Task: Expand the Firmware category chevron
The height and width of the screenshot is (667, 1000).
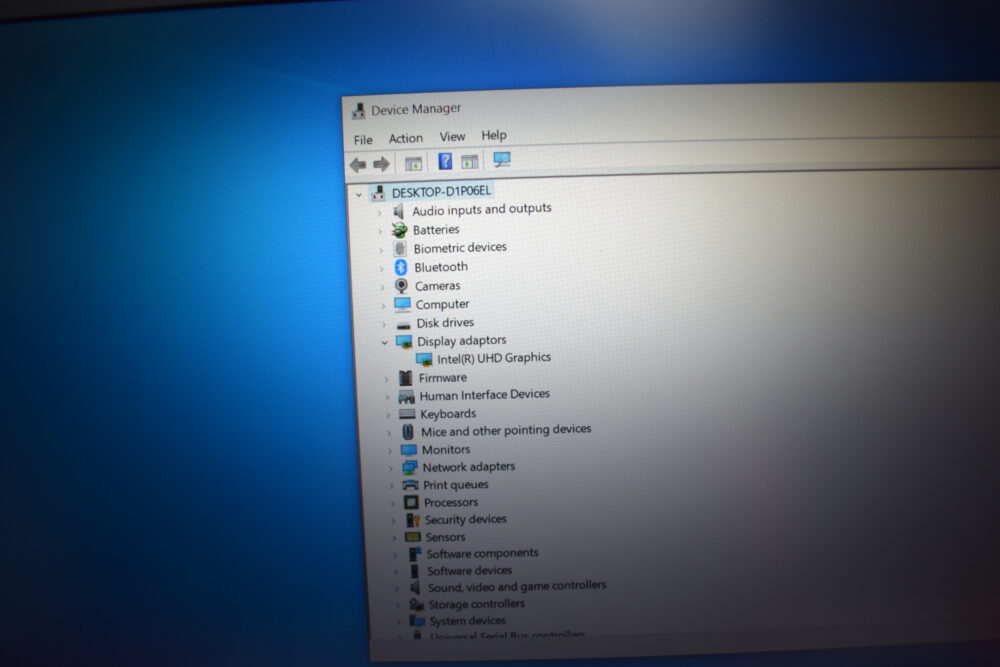Action: click(x=386, y=379)
